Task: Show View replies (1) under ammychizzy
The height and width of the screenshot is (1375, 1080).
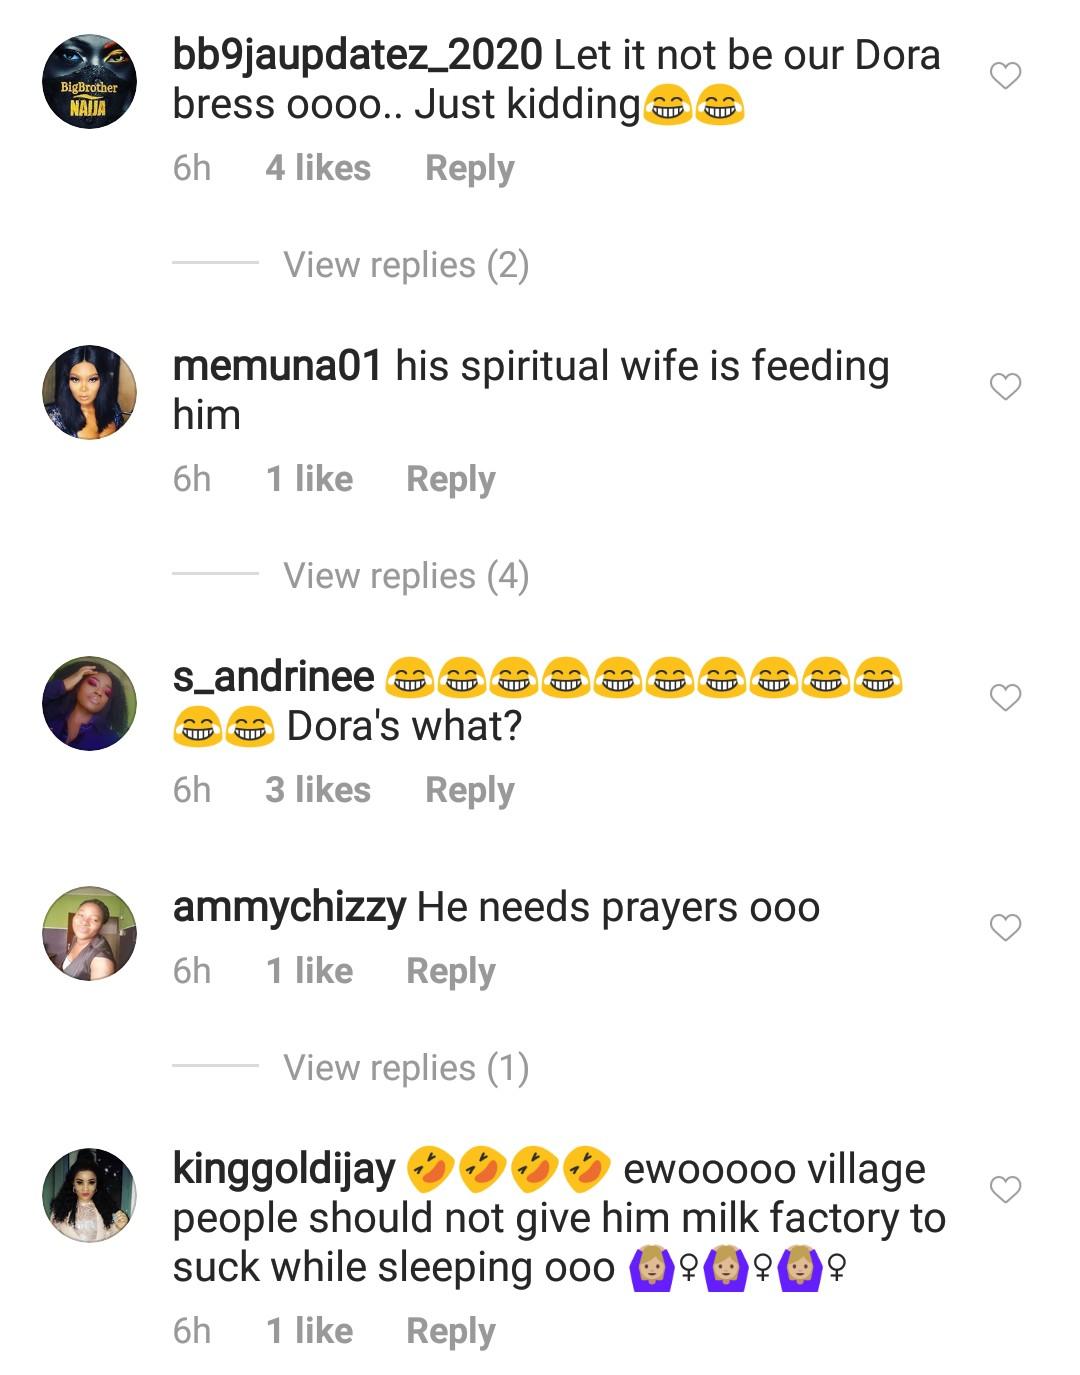Action: pyautogui.click(x=405, y=1068)
